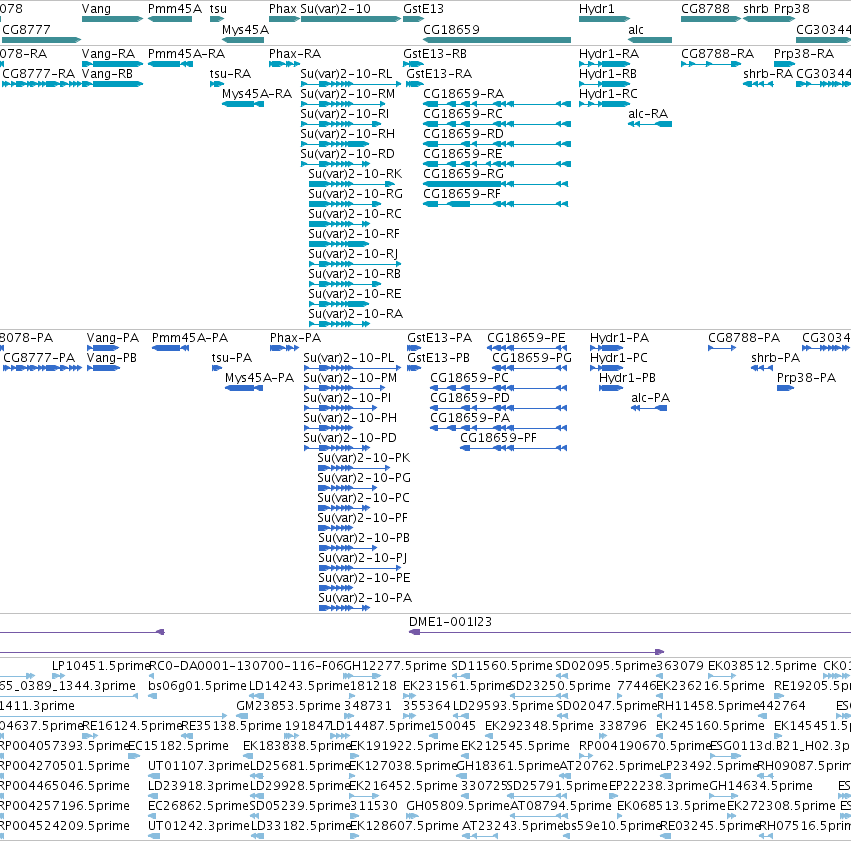This screenshot has width=851, height=841.
Task: Select the Phax gene feature
Action: (x=284, y=19)
